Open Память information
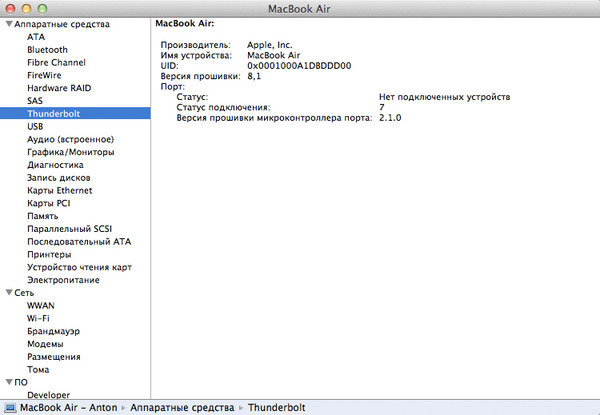This screenshot has width=600, height=415. [42, 216]
